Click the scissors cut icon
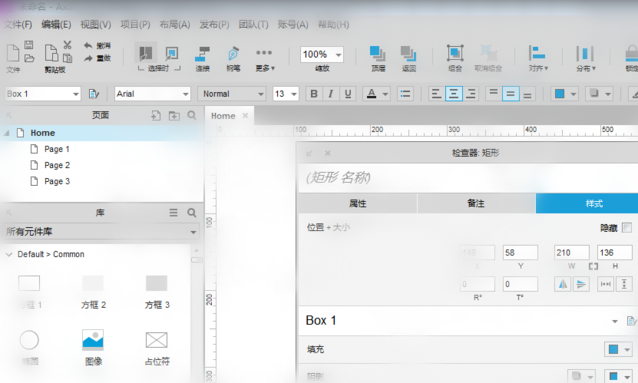The image size is (638, 383). pos(68,45)
